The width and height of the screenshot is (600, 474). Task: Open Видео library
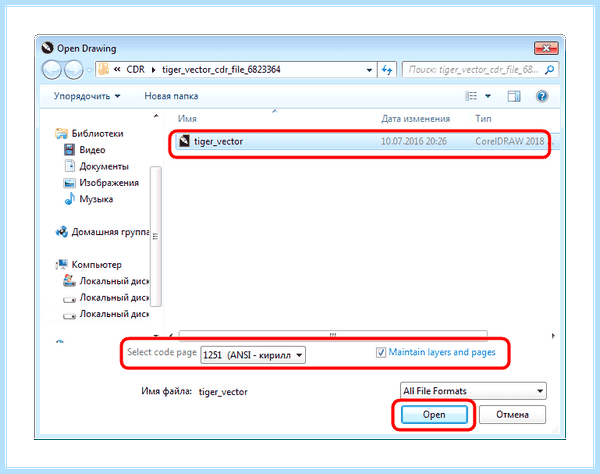tap(92, 150)
